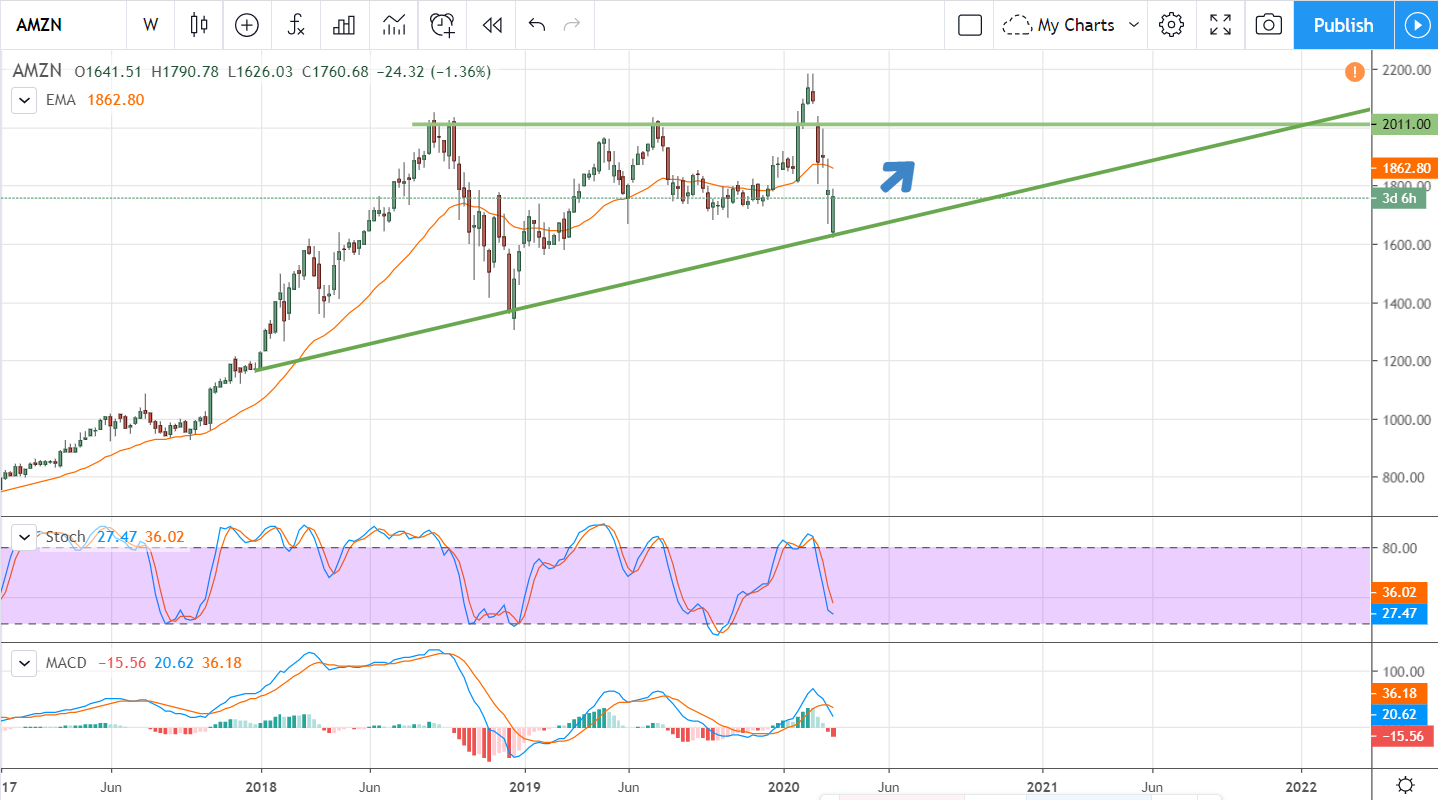The width and height of the screenshot is (1438, 800).
Task: Start bar replay with rewind icon
Action: [491, 25]
